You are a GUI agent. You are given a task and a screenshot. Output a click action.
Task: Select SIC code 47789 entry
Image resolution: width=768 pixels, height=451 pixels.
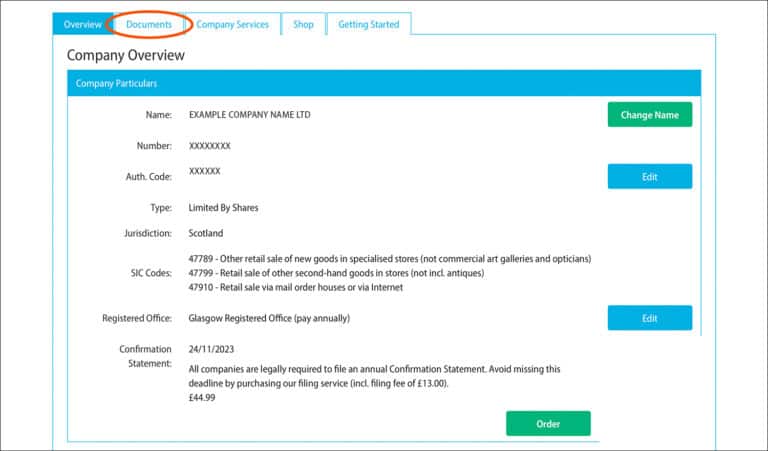pyautogui.click(x=390, y=258)
